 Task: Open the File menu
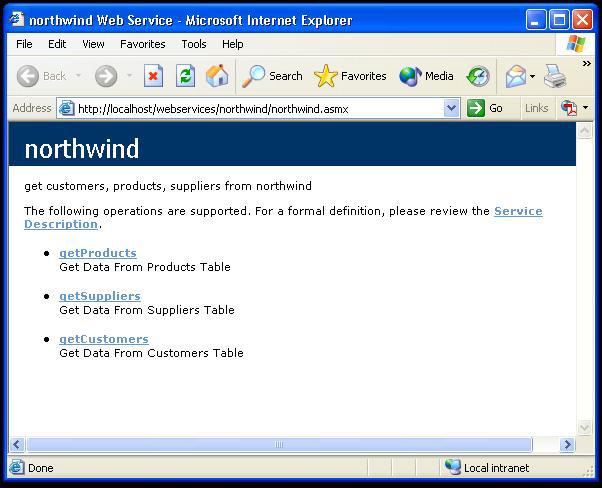[24, 44]
